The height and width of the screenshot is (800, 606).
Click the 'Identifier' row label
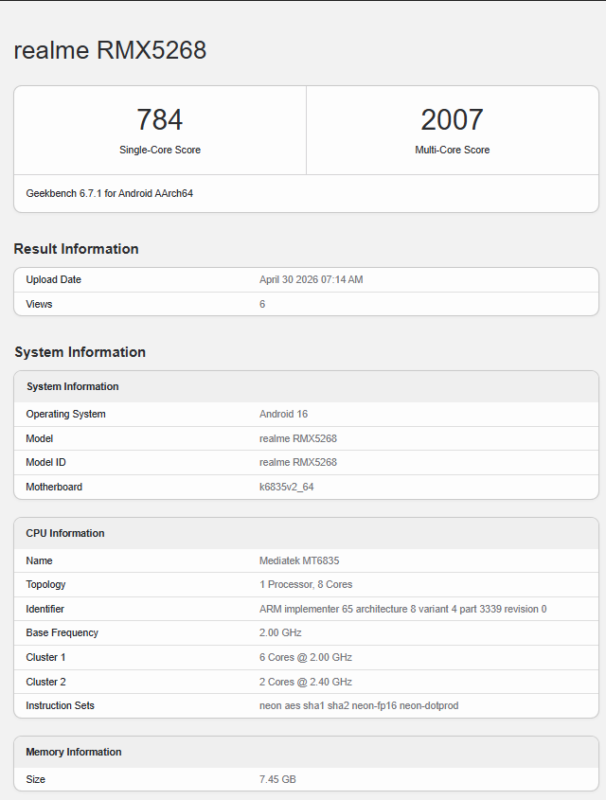coord(45,609)
